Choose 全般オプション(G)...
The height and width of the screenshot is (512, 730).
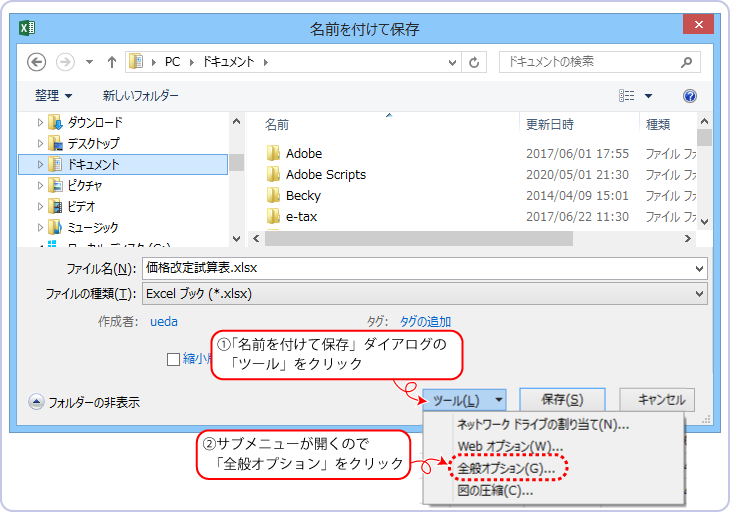click(x=507, y=468)
